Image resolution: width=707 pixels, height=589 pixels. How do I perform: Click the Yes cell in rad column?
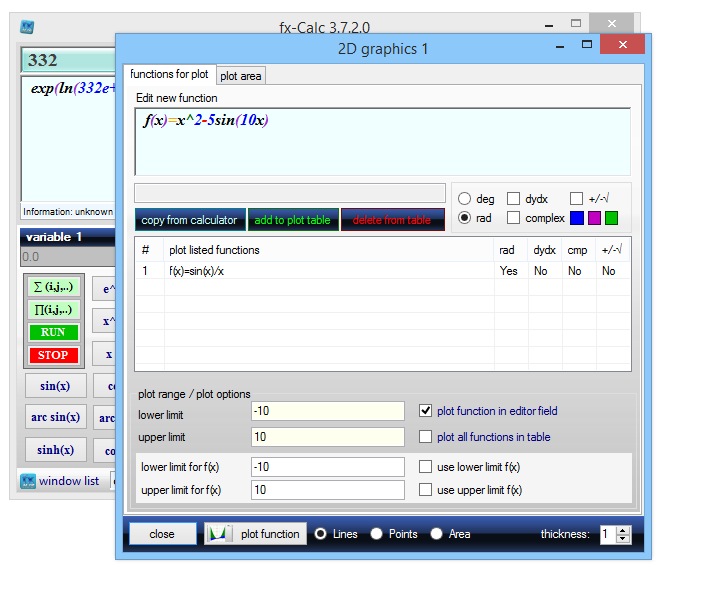pos(509,271)
